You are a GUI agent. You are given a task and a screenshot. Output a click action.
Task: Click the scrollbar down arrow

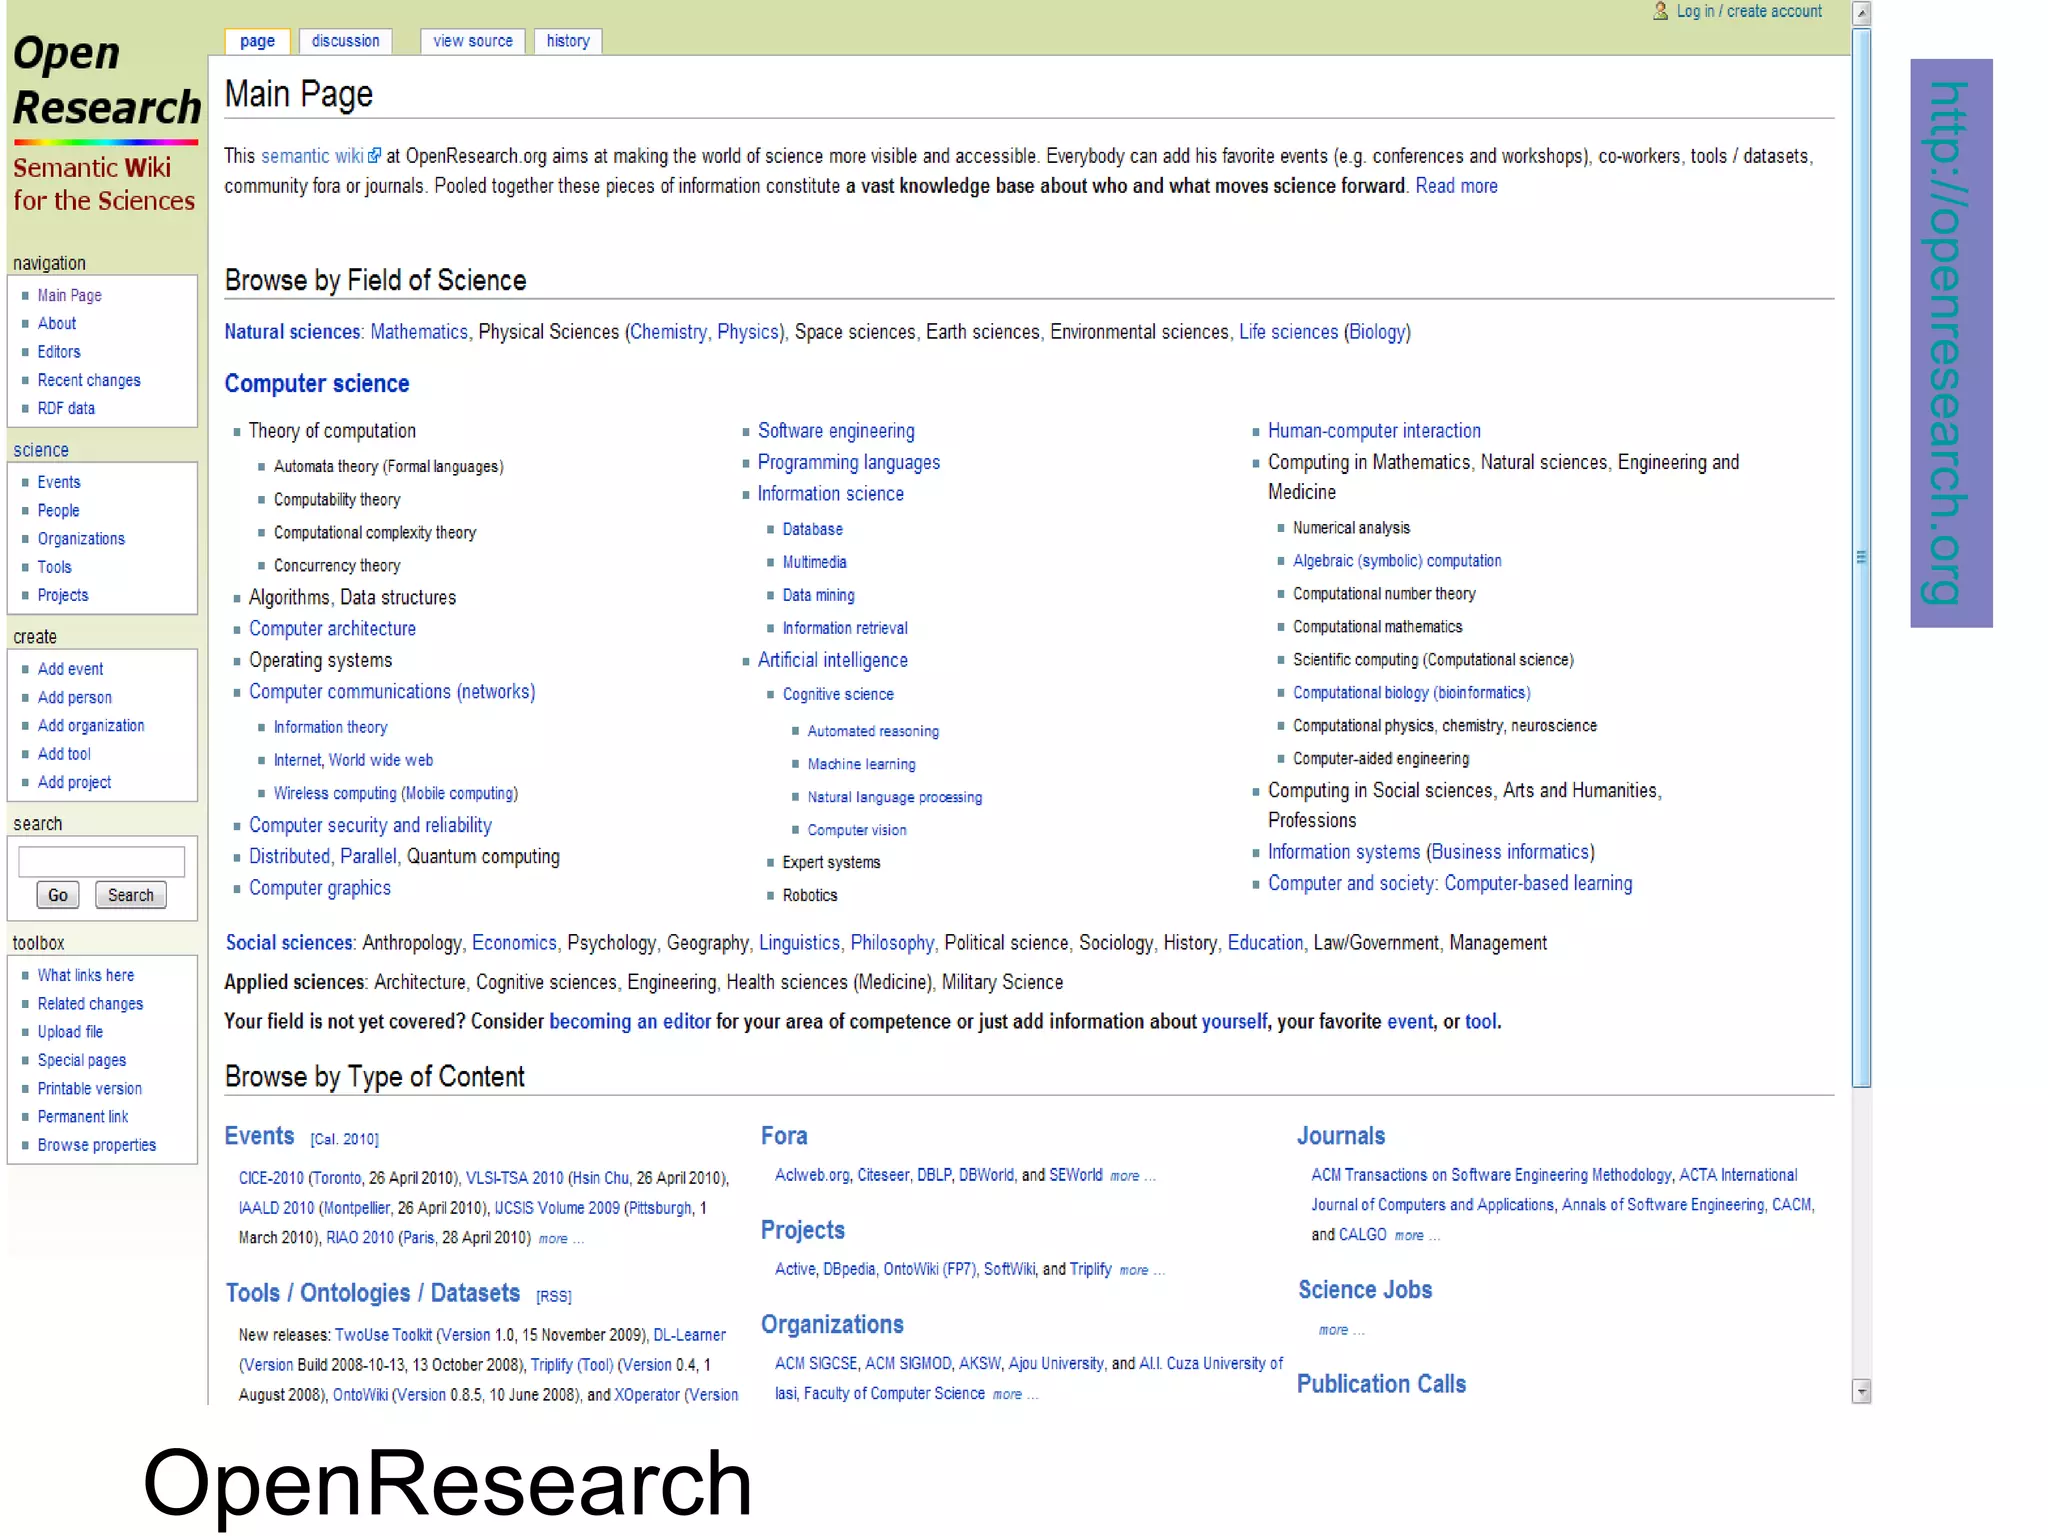pos(1861,1391)
